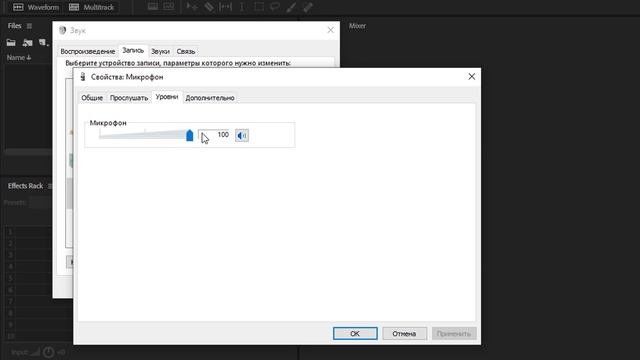Image resolution: width=640 pixels, height=360 pixels.
Task: Open Воспроизведение tab in Звук window
Action: (87, 51)
